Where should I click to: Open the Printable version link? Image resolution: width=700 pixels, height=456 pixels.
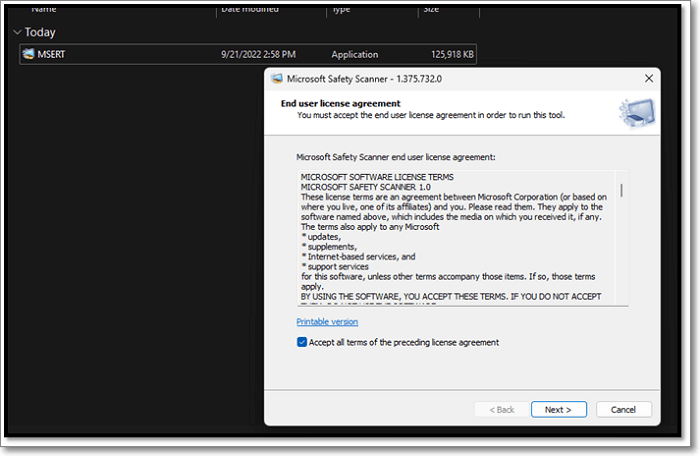(327, 322)
